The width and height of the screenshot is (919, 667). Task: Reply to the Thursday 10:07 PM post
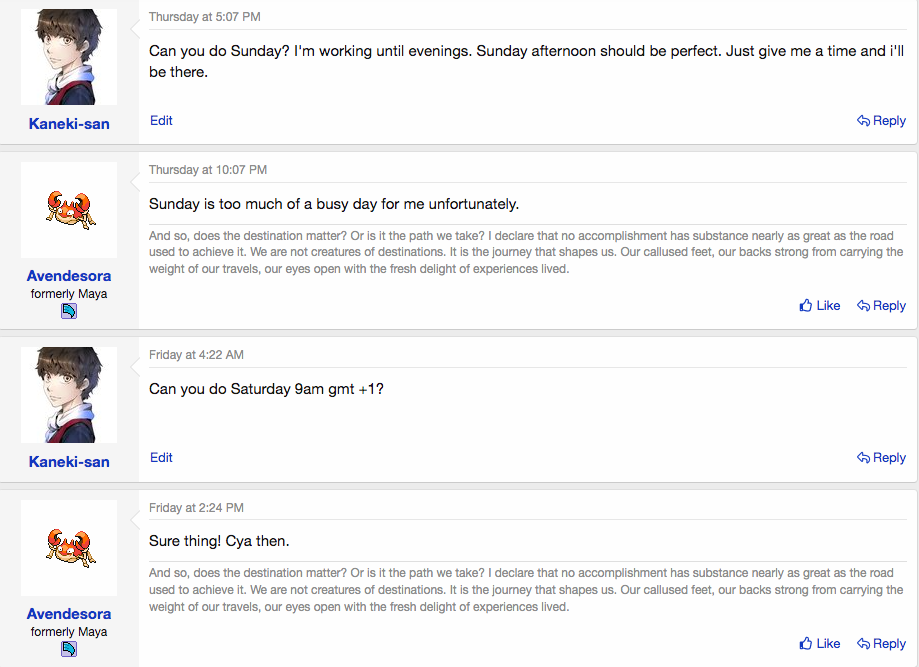pyautogui.click(x=881, y=305)
